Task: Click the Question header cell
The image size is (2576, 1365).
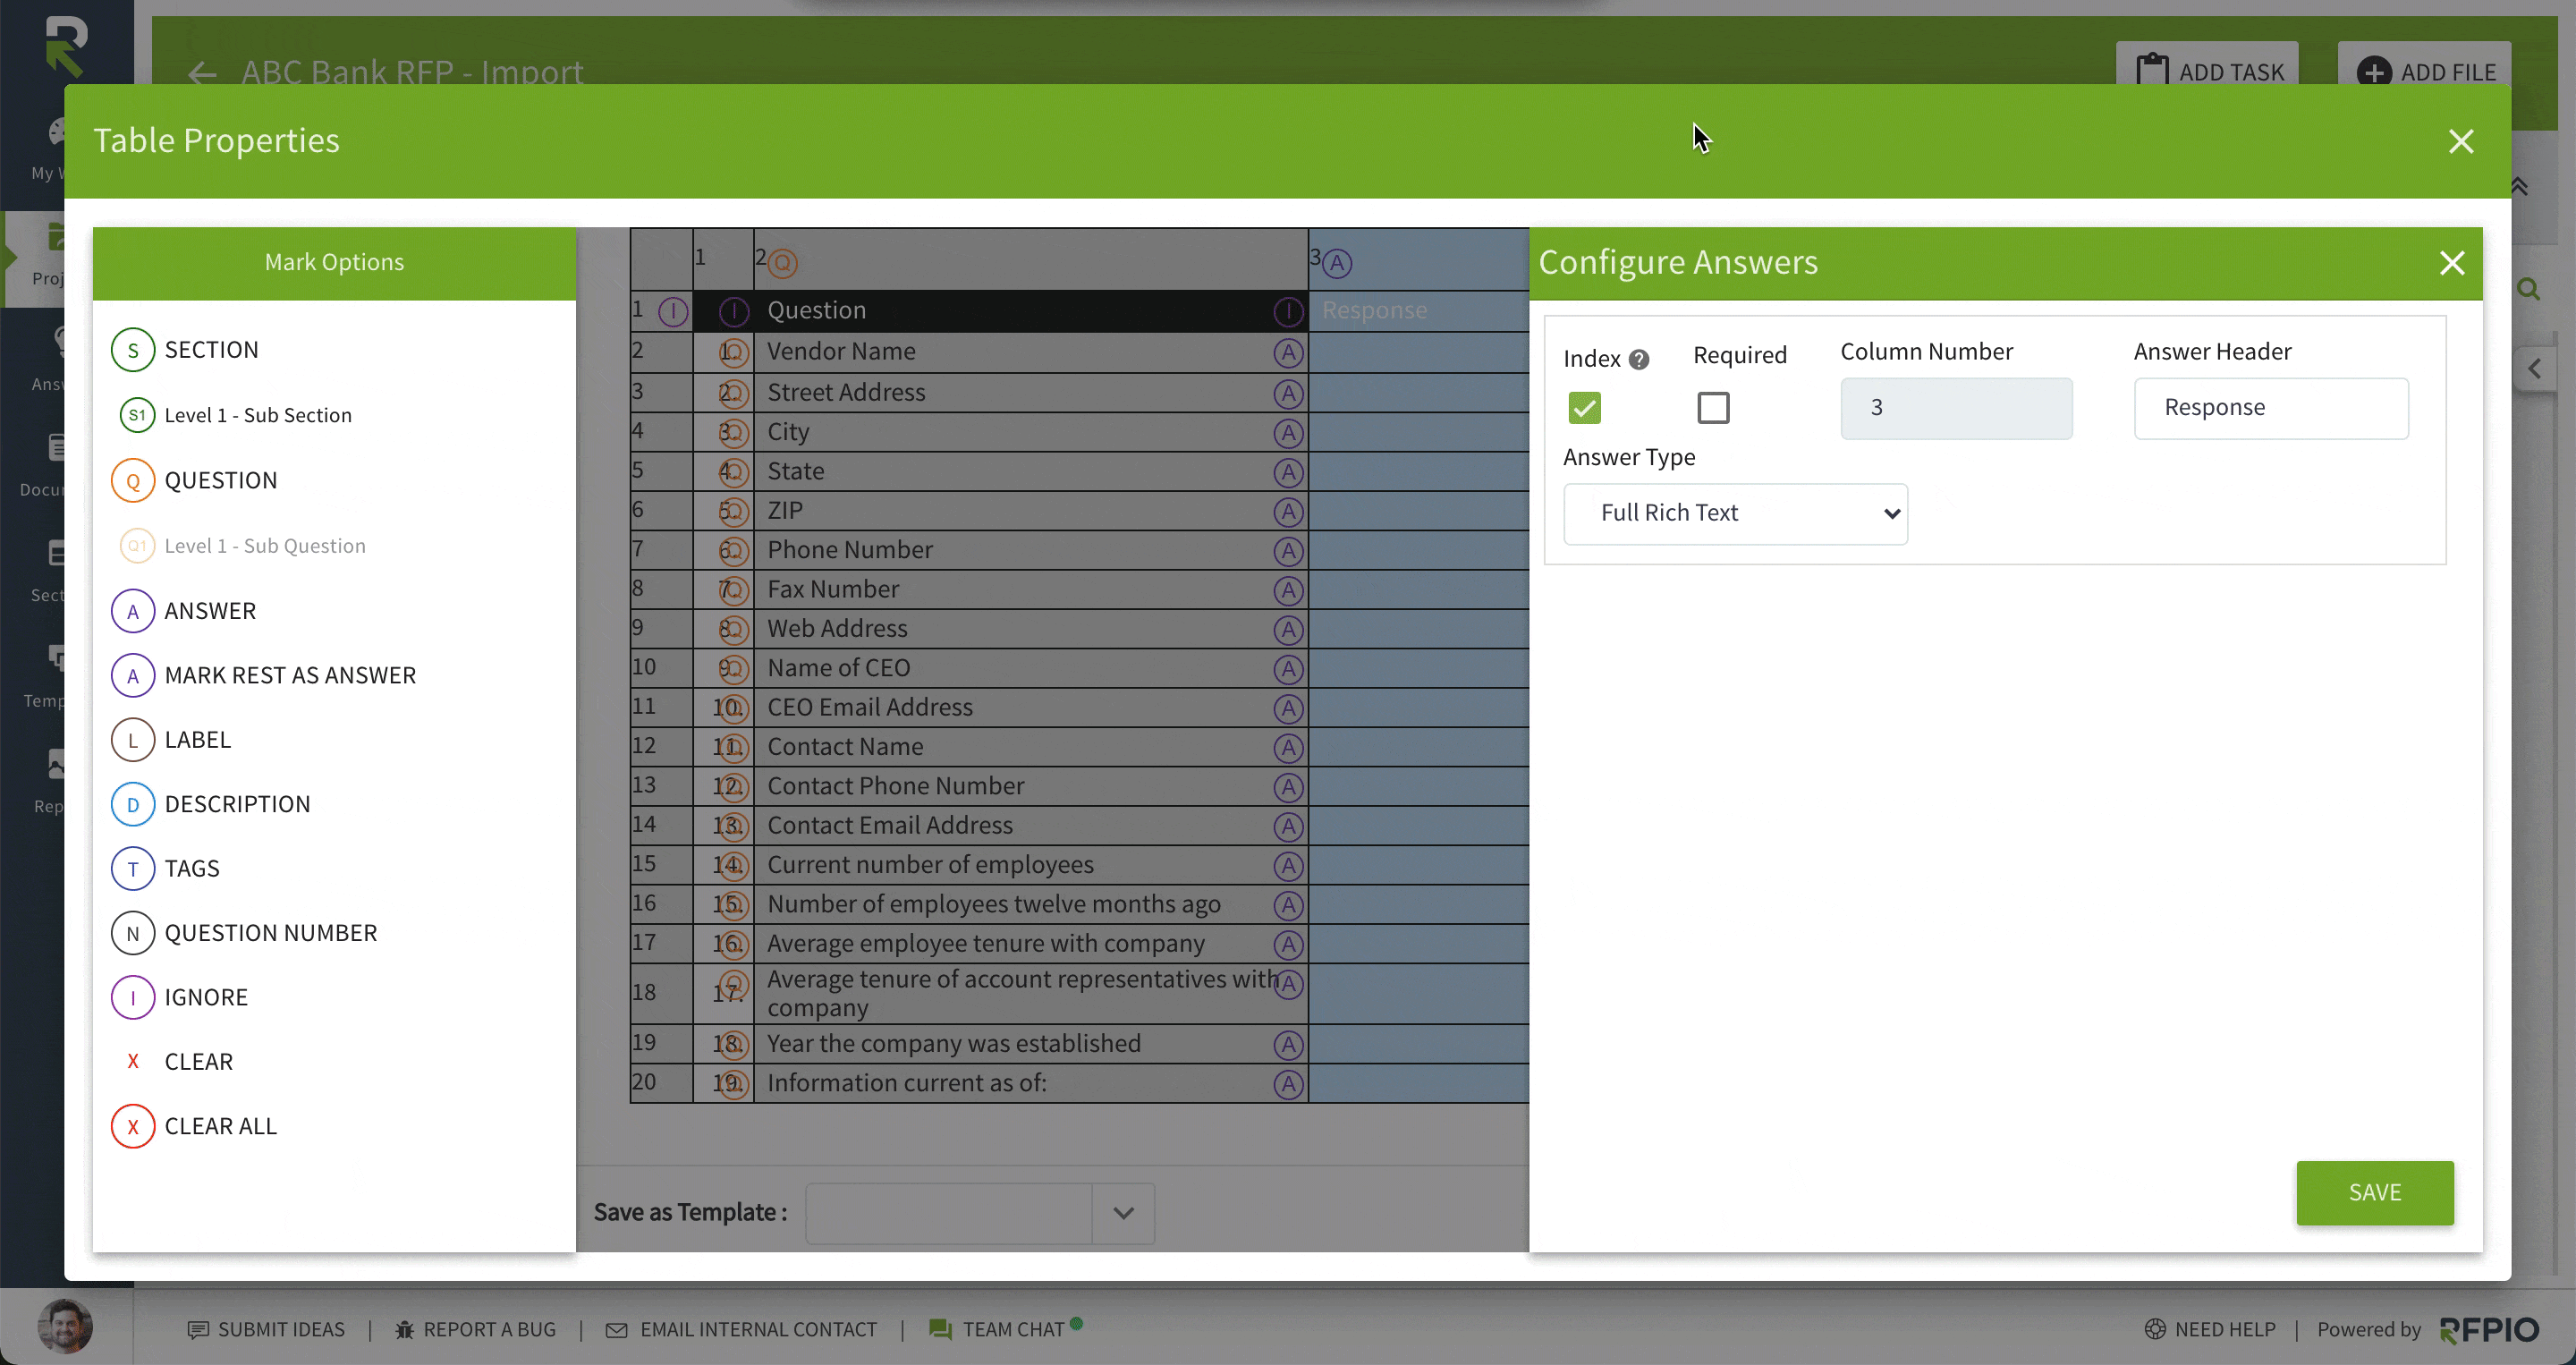Action: coord(1030,311)
